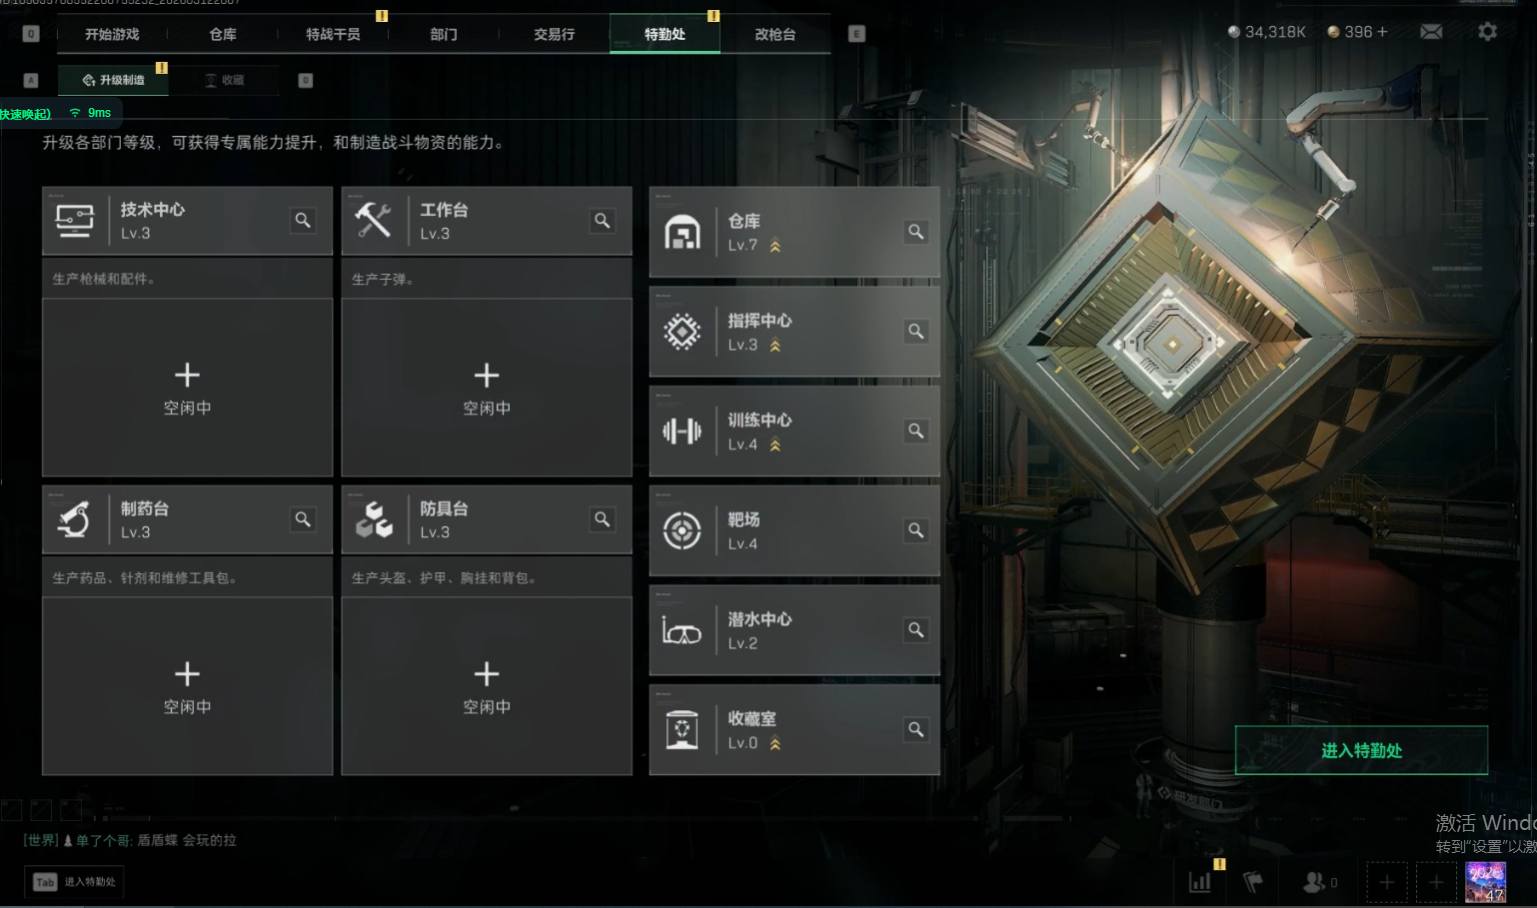Open the statistics bar chart icon

pyautogui.click(x=1199, y=881)
